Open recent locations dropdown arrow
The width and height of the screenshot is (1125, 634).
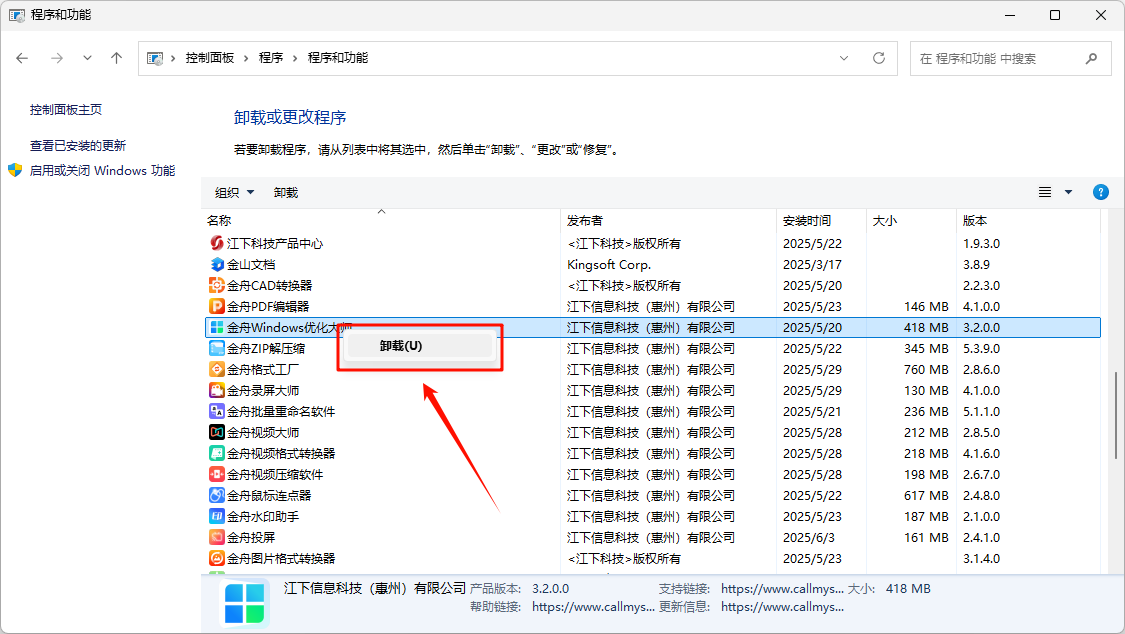point(87,58)
